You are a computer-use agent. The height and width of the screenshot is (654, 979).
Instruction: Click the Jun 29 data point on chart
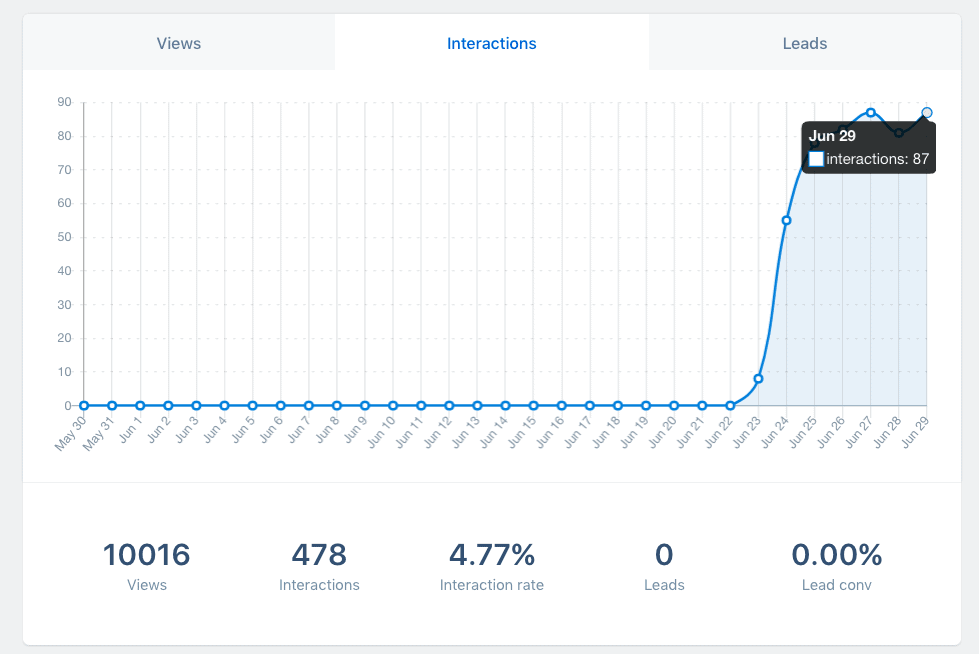click(x=927, y=113)
